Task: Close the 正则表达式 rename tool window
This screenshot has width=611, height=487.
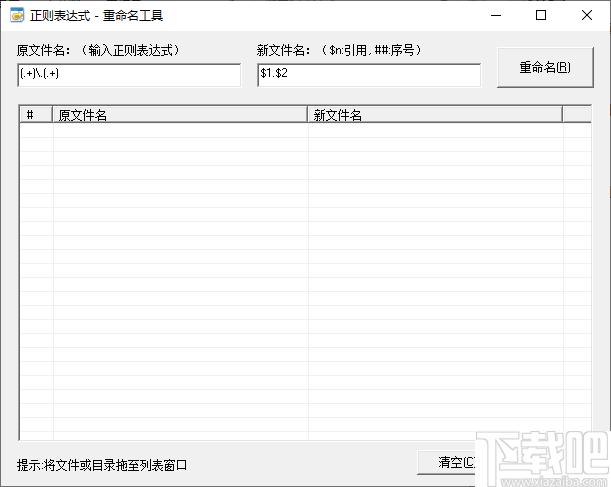Action: (587, 15)
